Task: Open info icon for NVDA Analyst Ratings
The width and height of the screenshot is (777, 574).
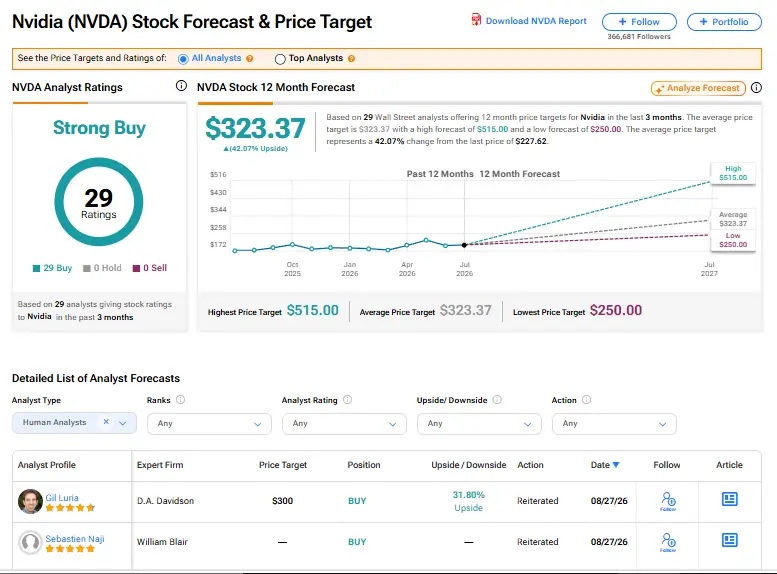Action: click(181, 86)
